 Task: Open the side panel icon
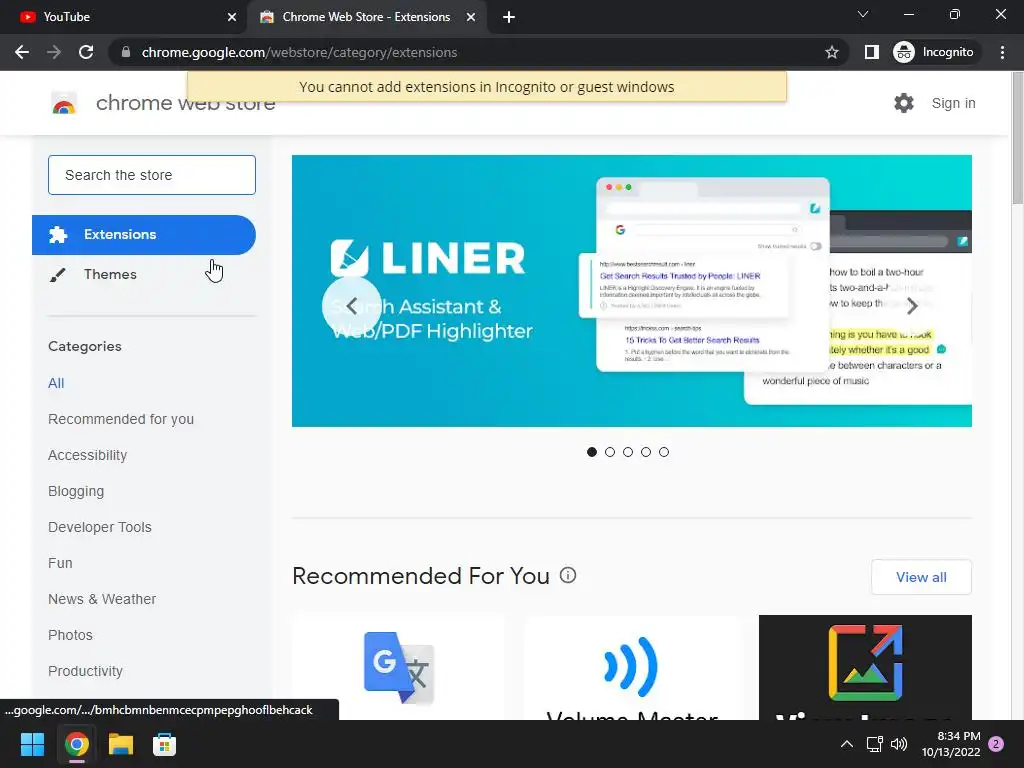click(871, 52)
